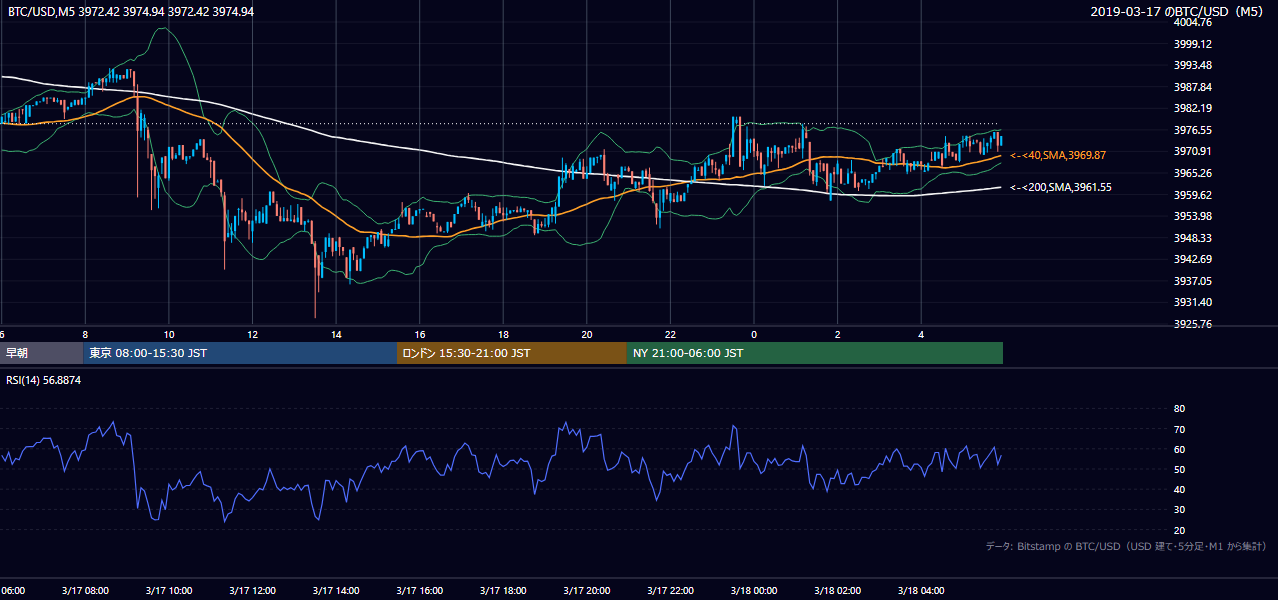The image size is (1278, 600).
Task: Click the 3/18 00:00 time label
Action: coord(754,590)
